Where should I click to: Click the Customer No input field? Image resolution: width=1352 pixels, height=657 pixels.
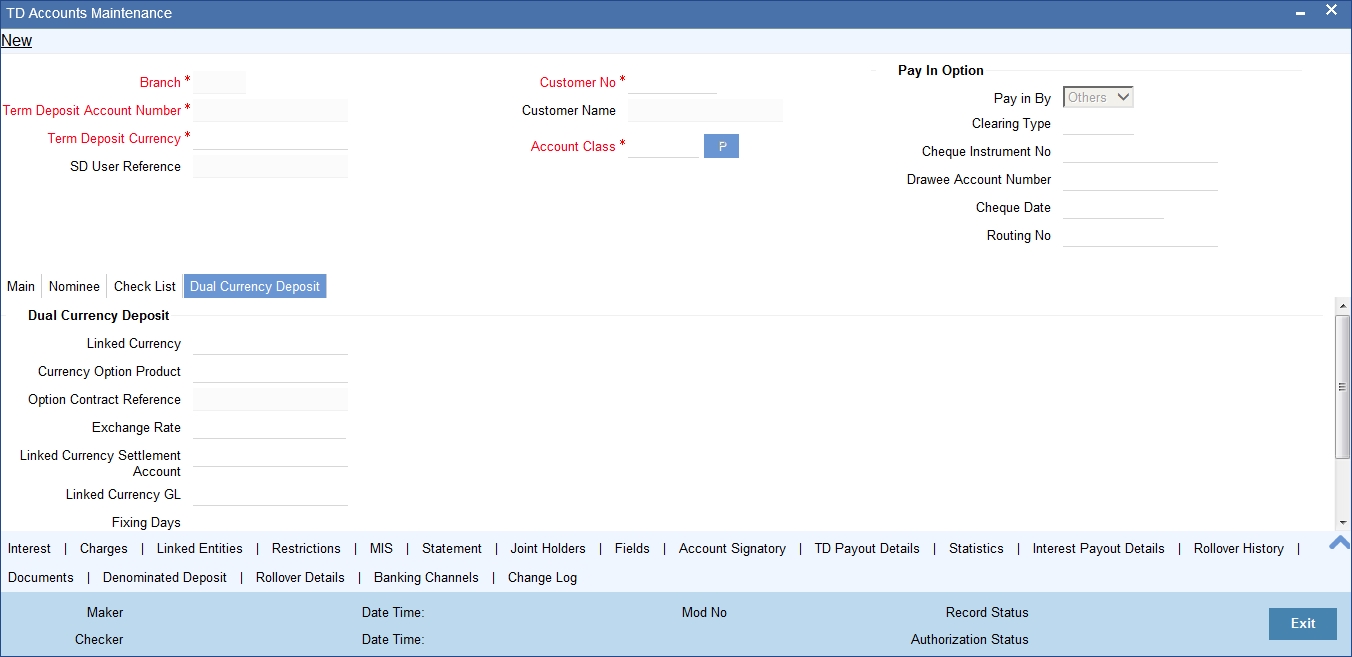point(672,82)
